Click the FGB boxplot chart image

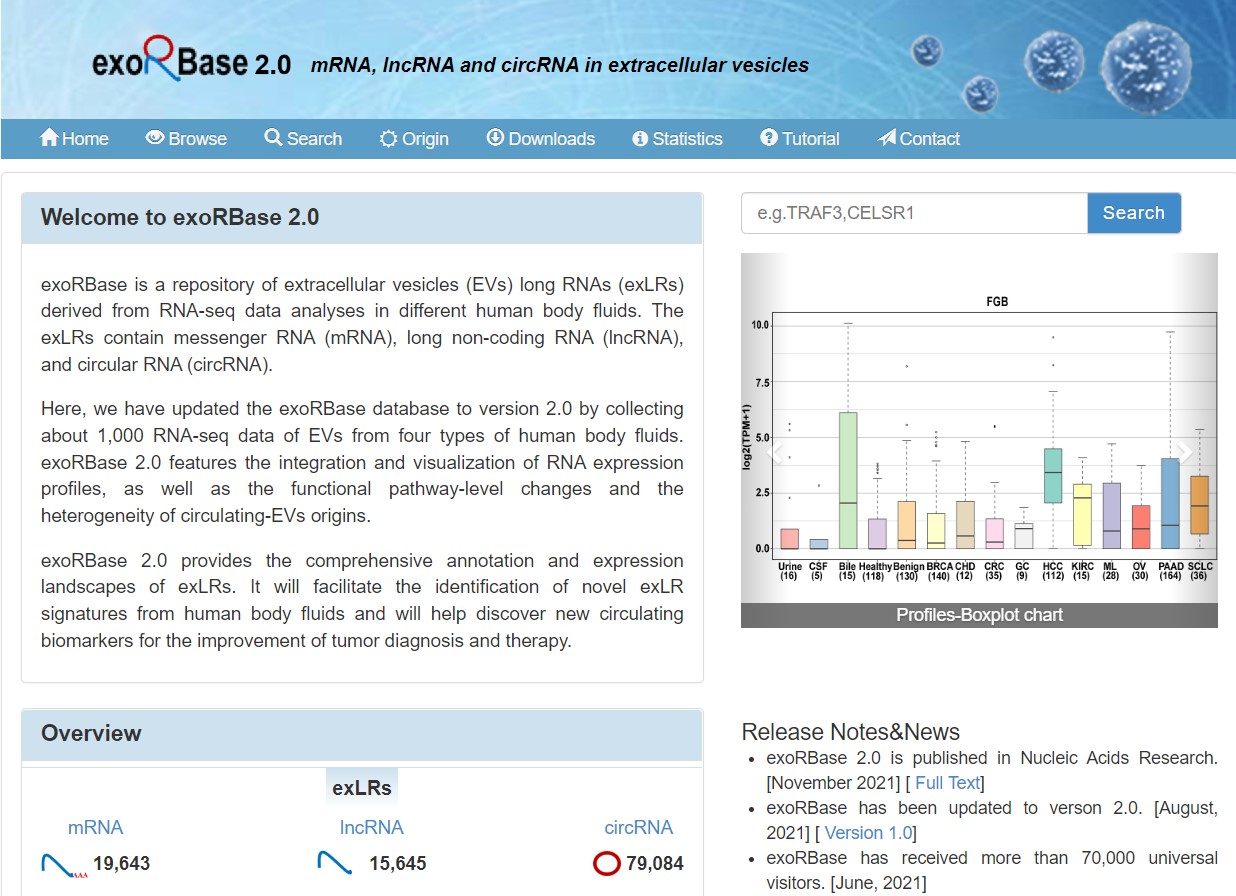coord(979,440)
